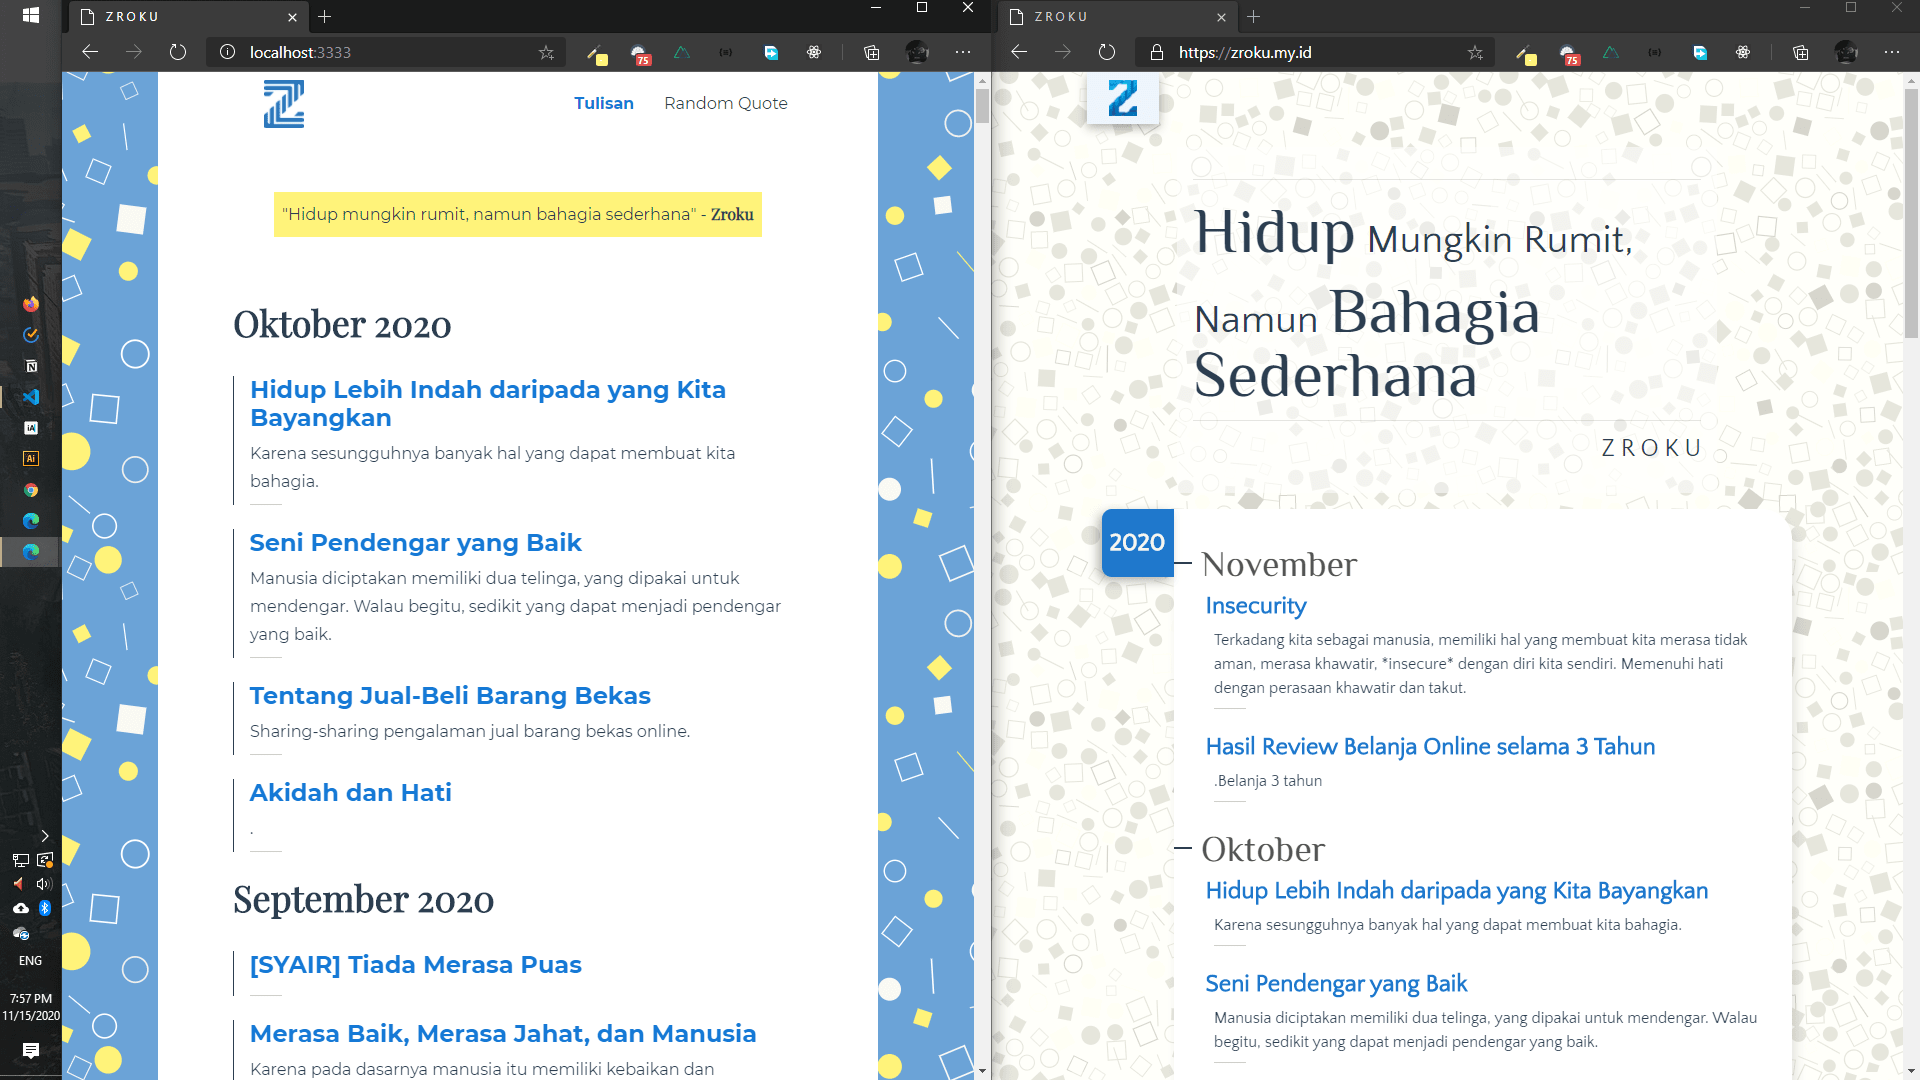The image size is (1920, 1080).
Task: Reload the localhost:3333 page
Action: point(178,52)
